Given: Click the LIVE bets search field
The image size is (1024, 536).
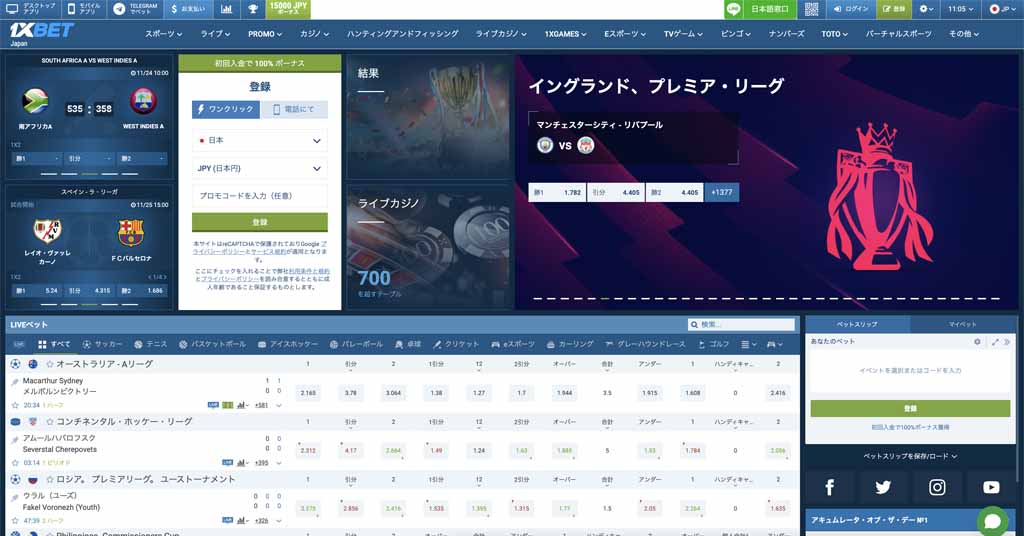Looking at the screenshot, I should click(741, 324).
